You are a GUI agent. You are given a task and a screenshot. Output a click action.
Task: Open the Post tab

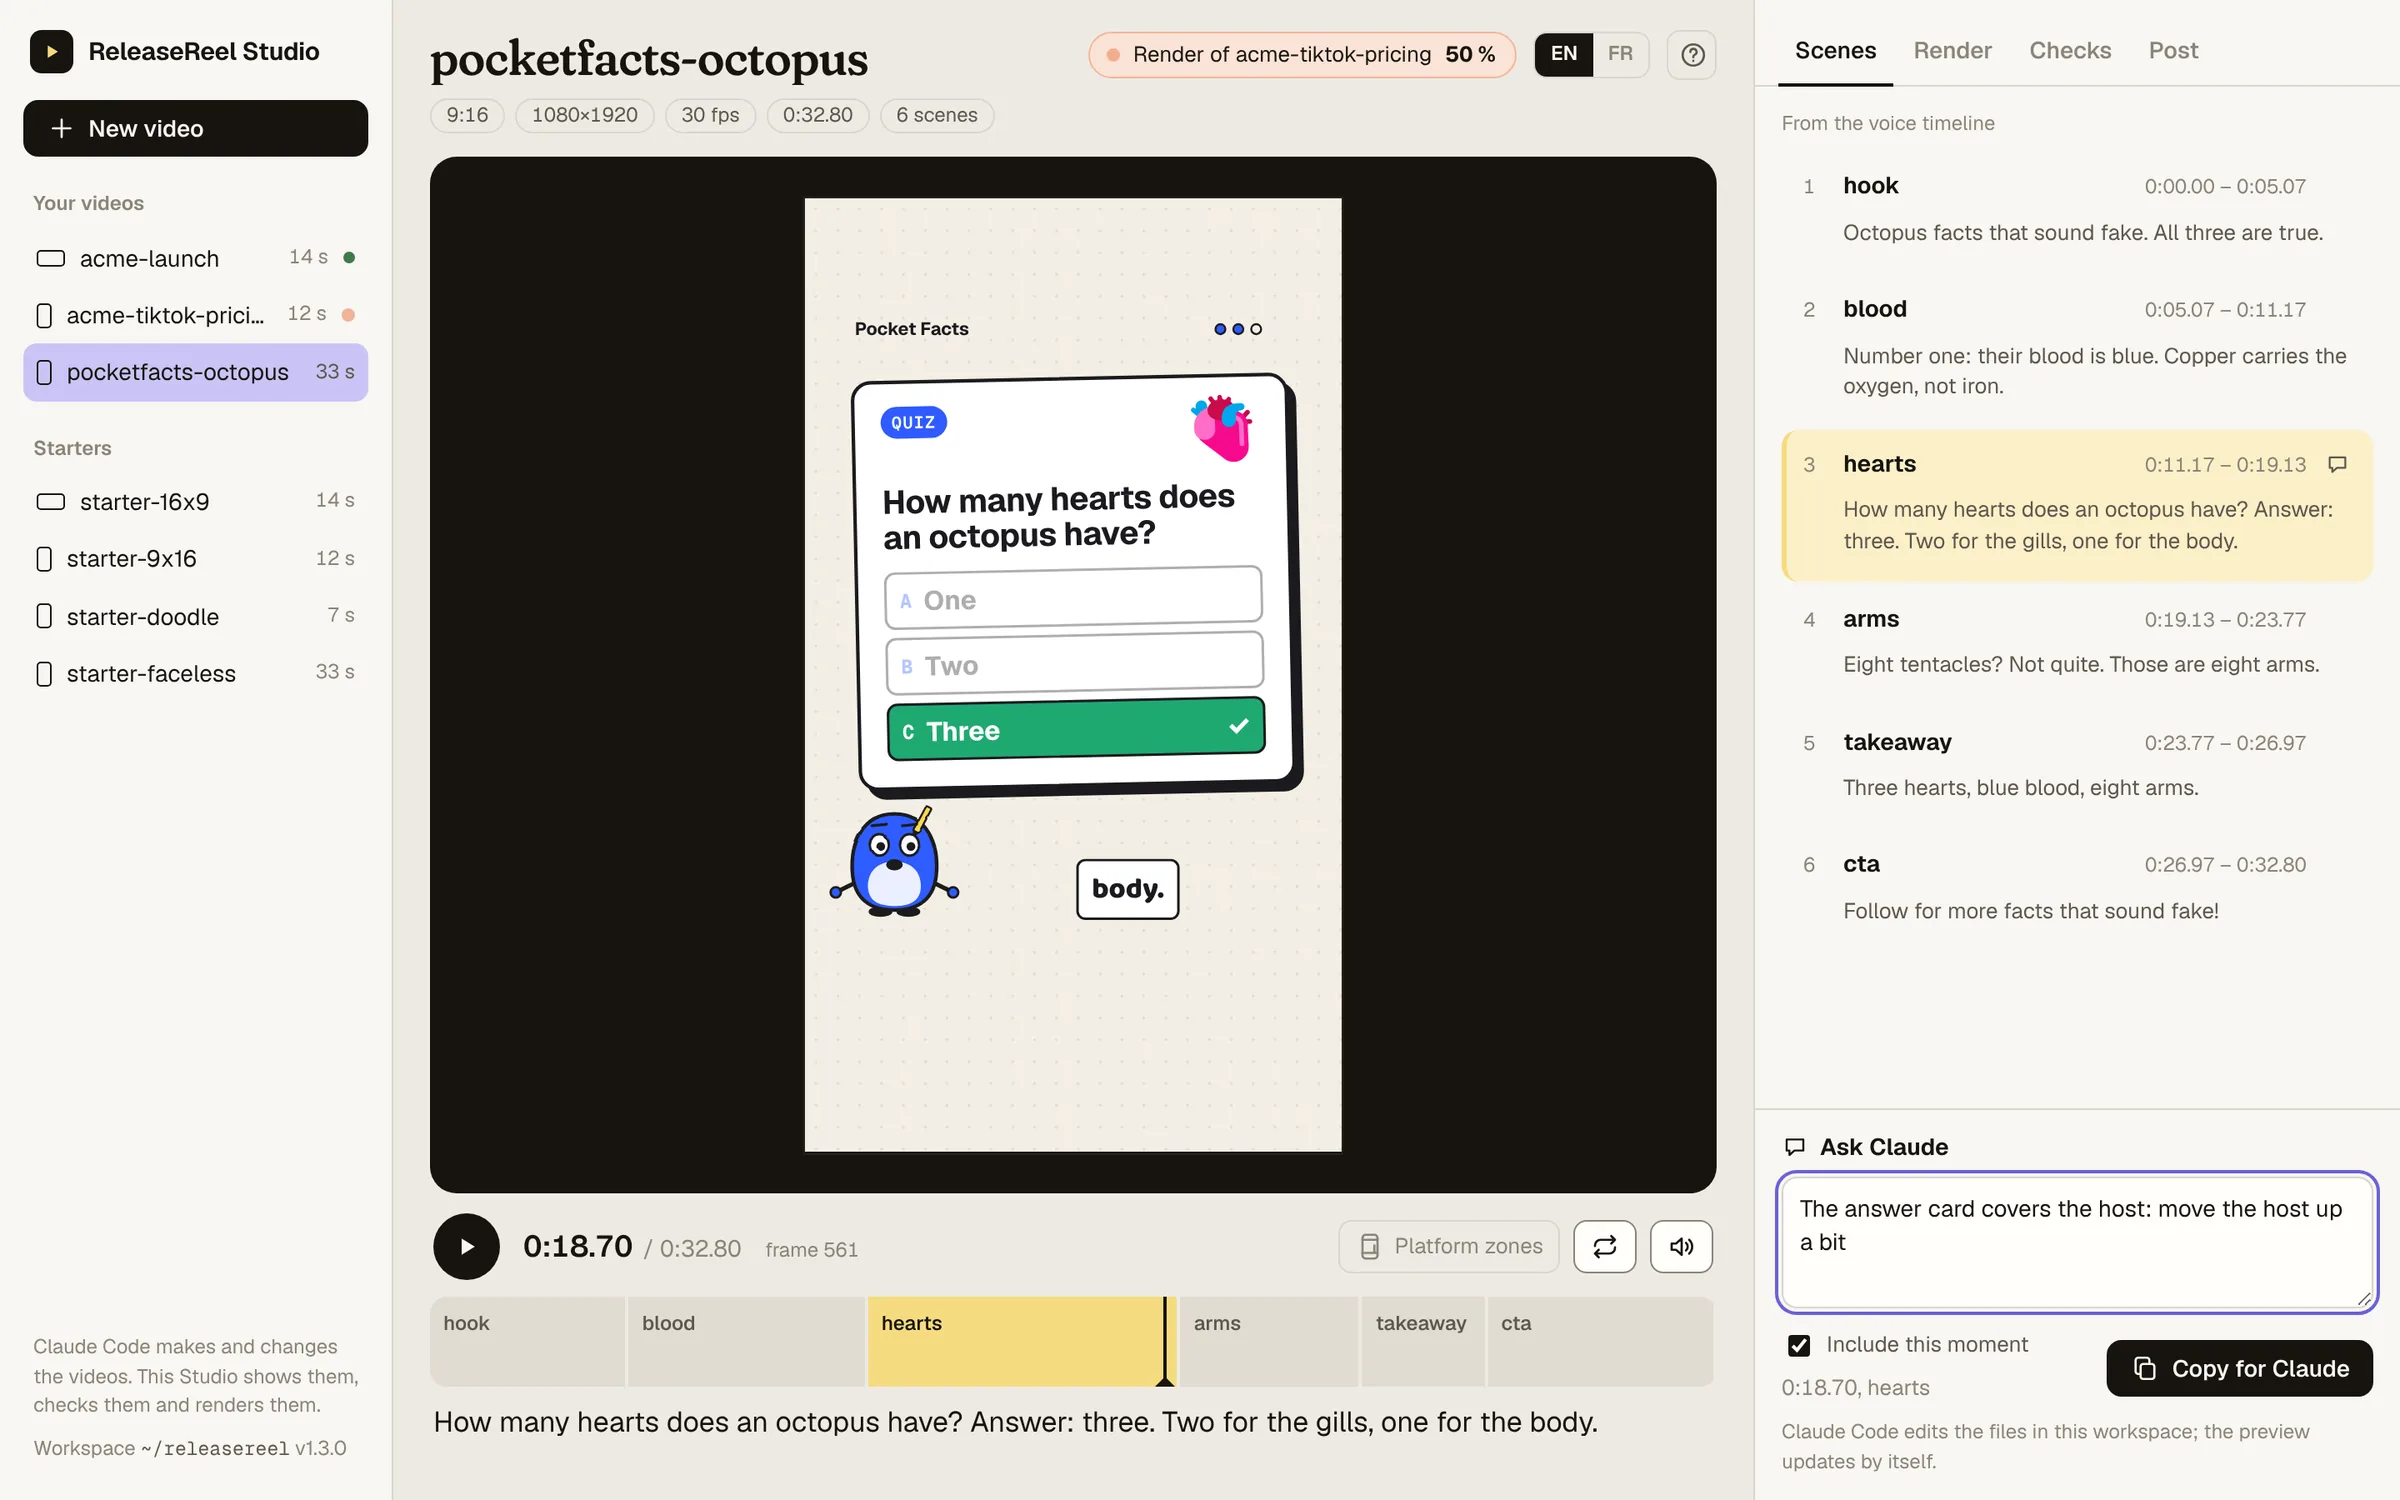(2173, 51)
